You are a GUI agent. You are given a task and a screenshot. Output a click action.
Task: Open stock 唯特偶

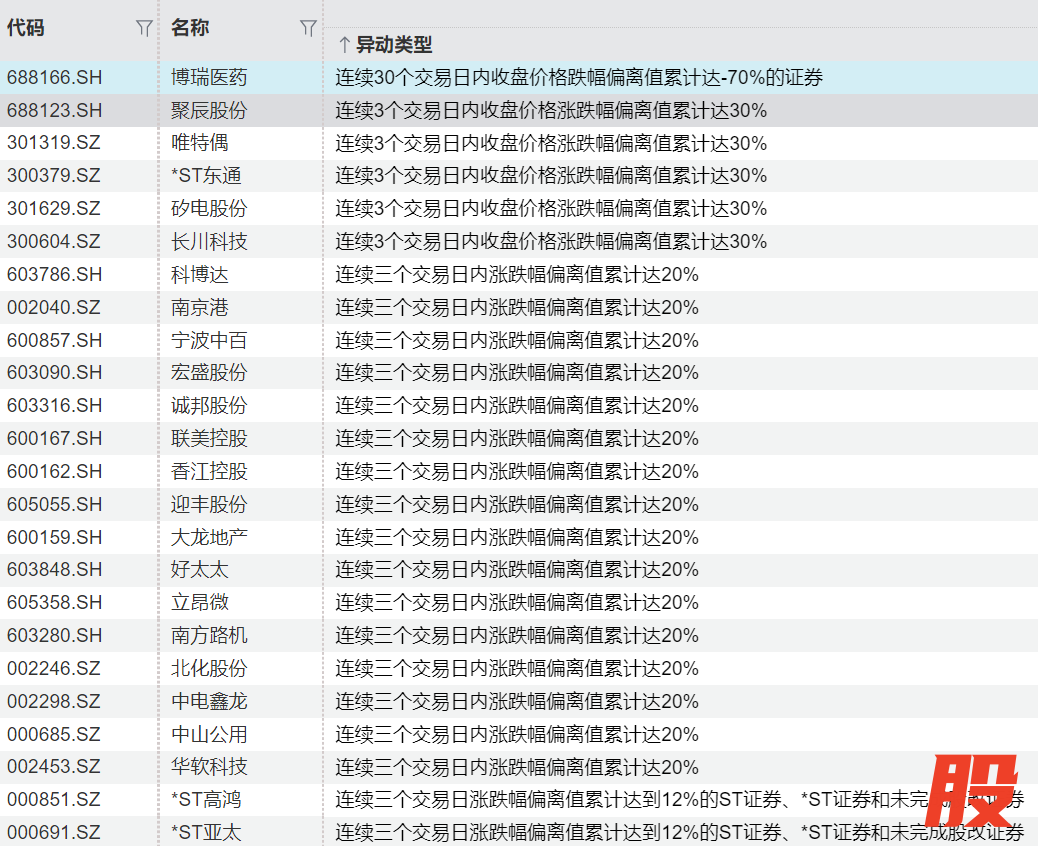(x=199, y=143)
